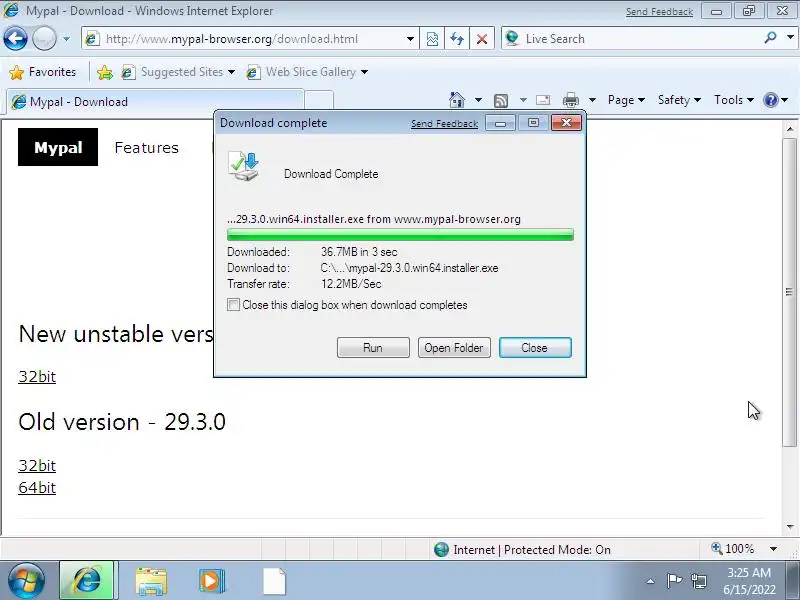Click the search magnifier icon
Viewport: 800px width, 600px height.
[771, 38]
